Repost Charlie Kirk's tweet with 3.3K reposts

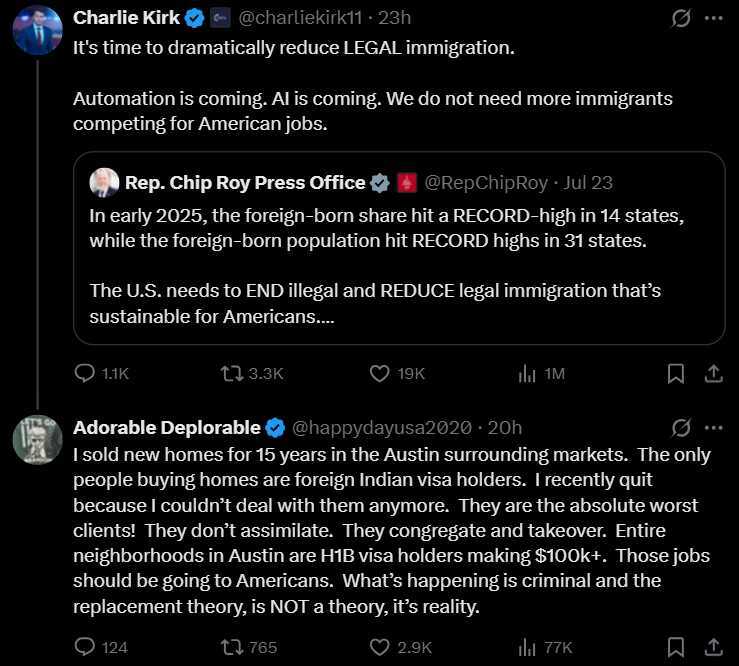252,374
